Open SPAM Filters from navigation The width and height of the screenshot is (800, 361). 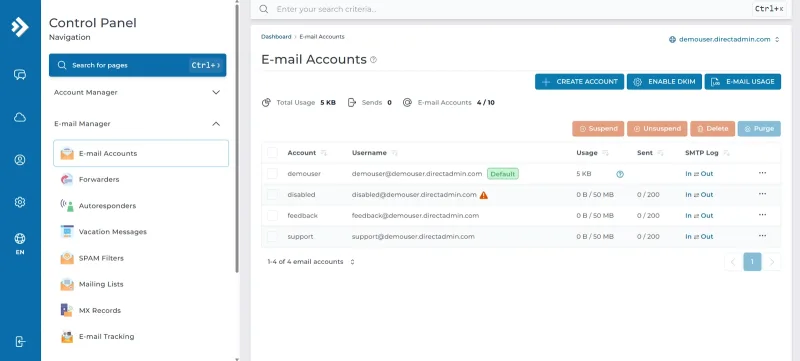click(101, 259)
